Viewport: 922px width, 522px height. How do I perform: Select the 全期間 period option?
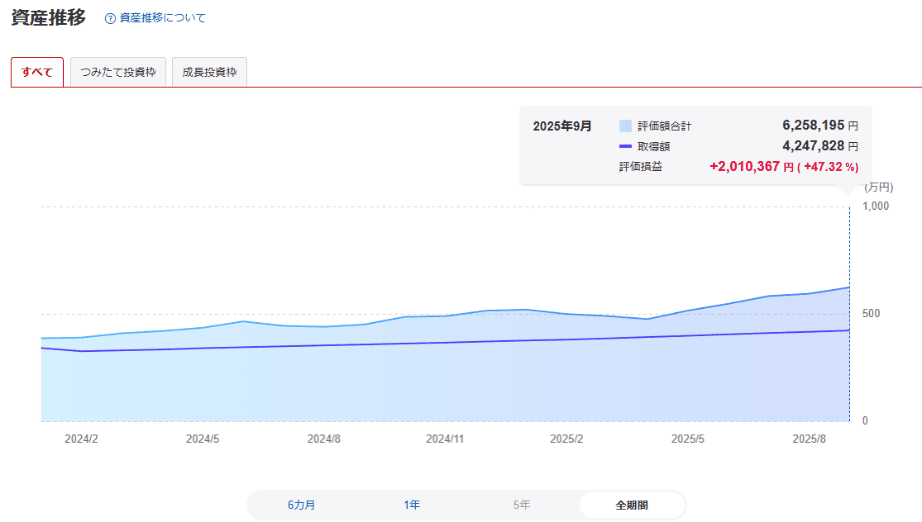click(x=632, y=505)
